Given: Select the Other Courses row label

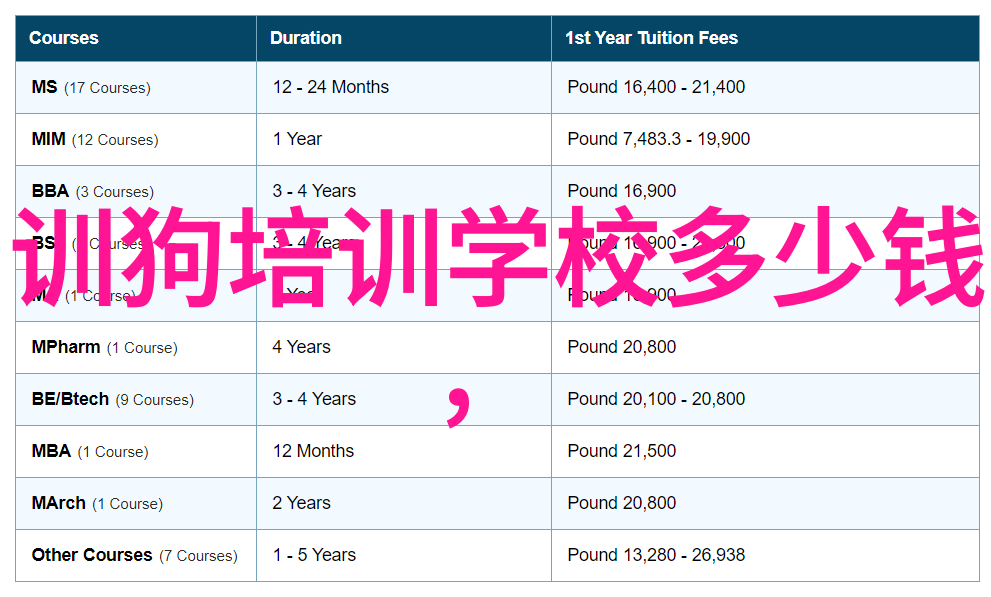Looking at the screenshot, I should pyautogui.click(x=92, y=555).
